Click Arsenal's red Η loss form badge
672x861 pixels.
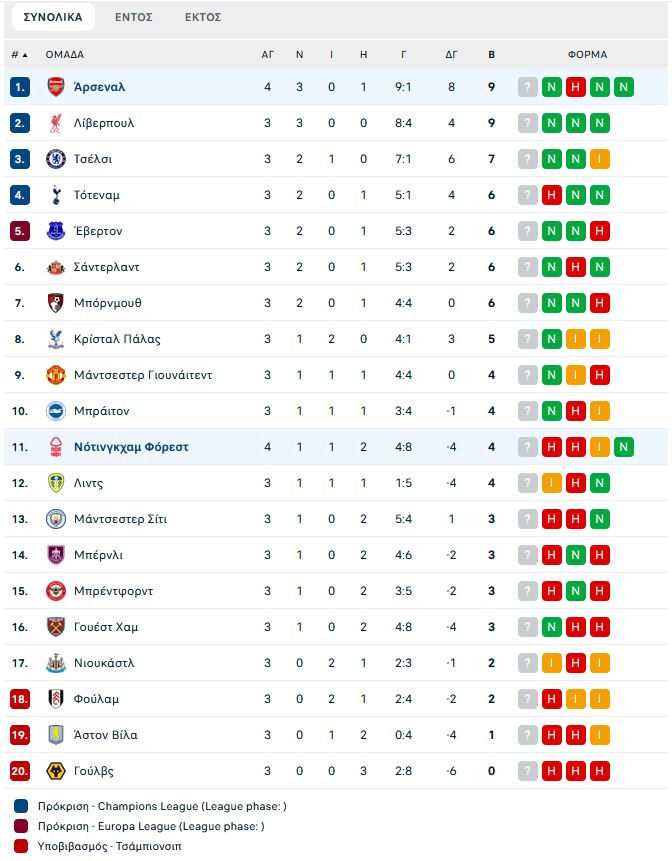(575, 87)
